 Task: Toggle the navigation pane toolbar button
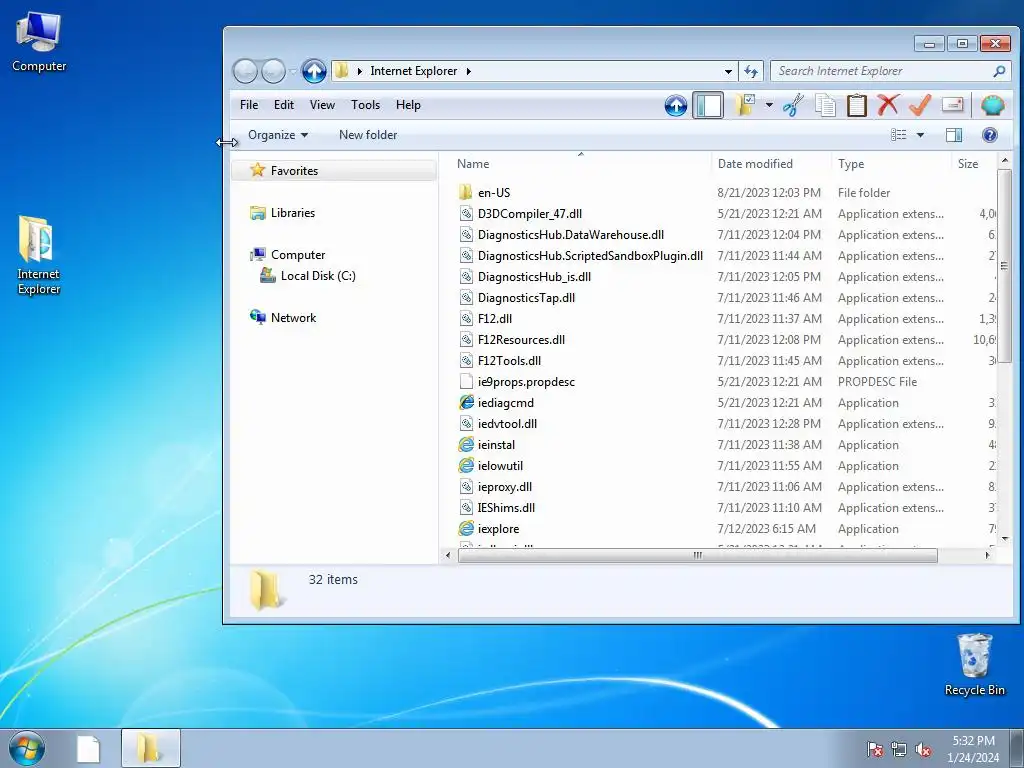[708, 105]
